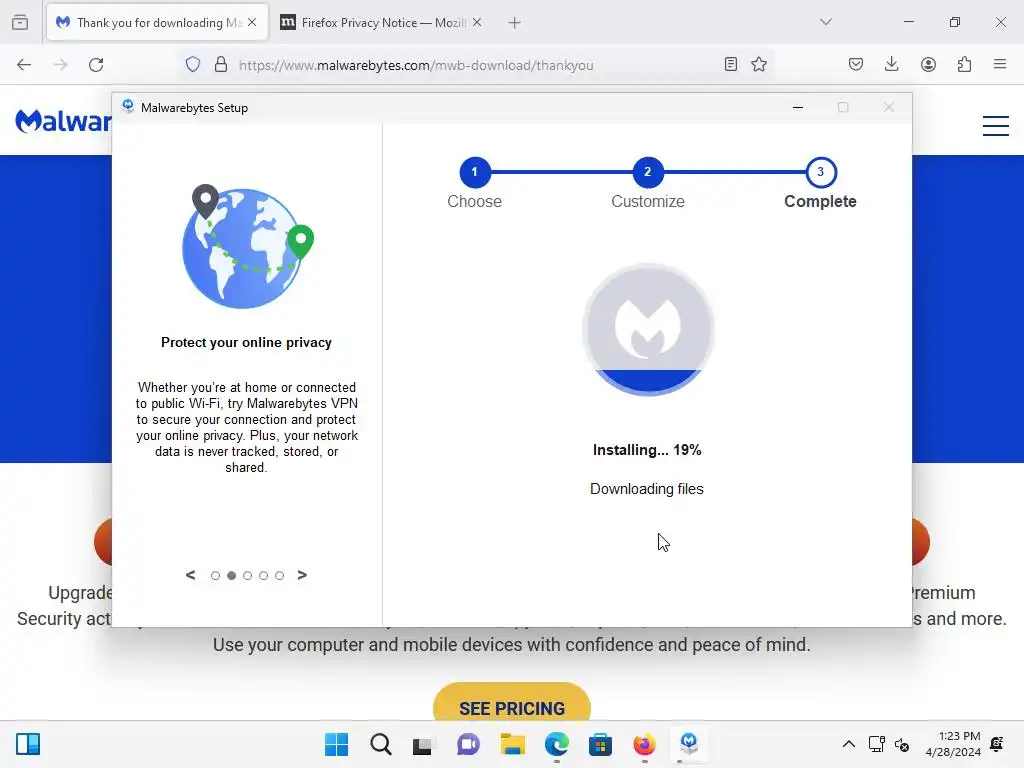This screenshot has width=1024, height=768.
Task: Open the Firefox View icon at tab bar left
Action: coord(20,22)
